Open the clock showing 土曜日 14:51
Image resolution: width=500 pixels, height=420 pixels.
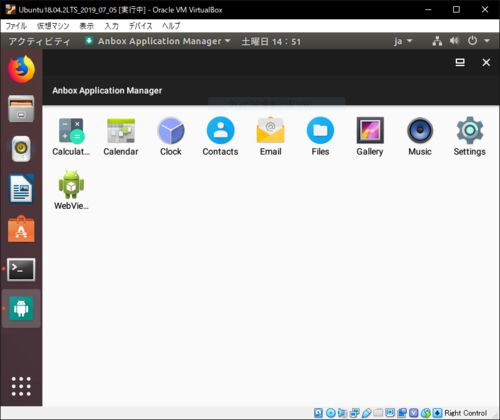pyautogui.click(x=271, y=42)
